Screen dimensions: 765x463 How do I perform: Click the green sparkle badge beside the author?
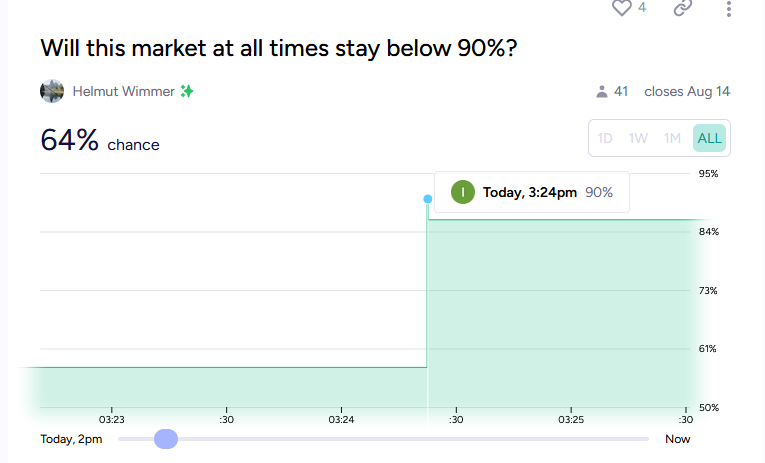coord(187,91)
